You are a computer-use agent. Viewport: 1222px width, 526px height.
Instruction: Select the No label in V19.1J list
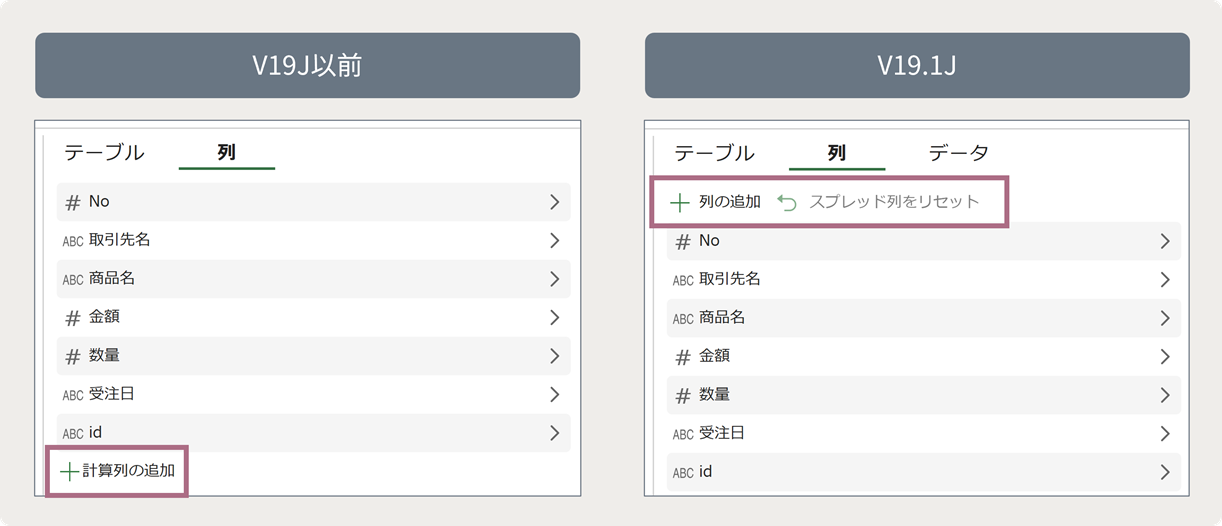pos(709,241)
